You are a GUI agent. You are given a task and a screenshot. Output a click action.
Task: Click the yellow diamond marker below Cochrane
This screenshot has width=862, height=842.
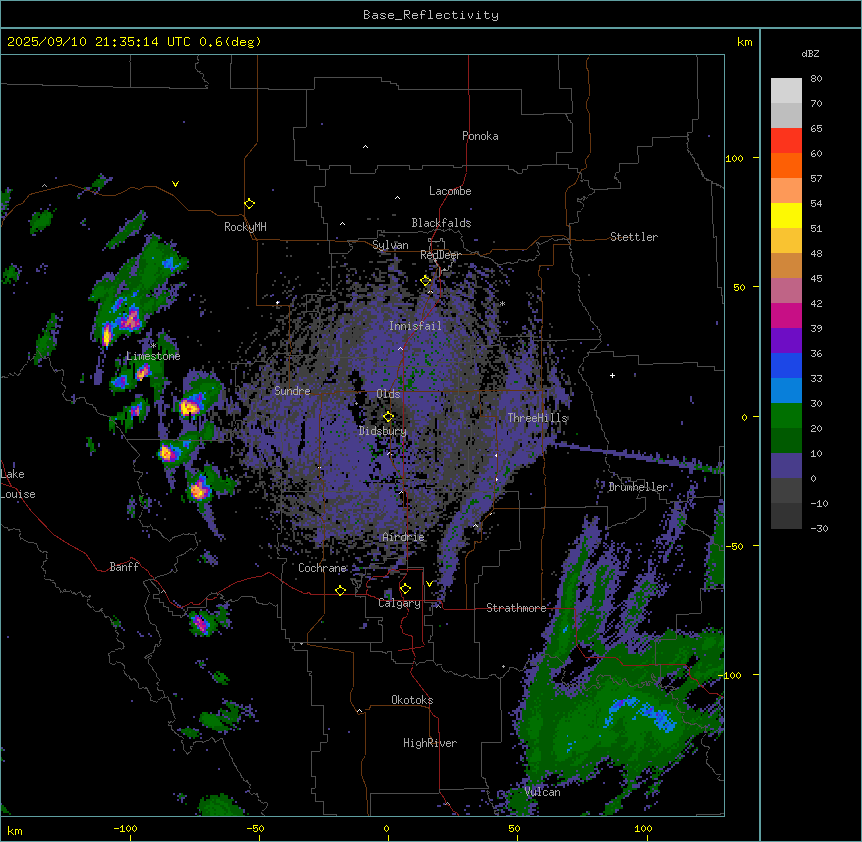click(340, 590)
